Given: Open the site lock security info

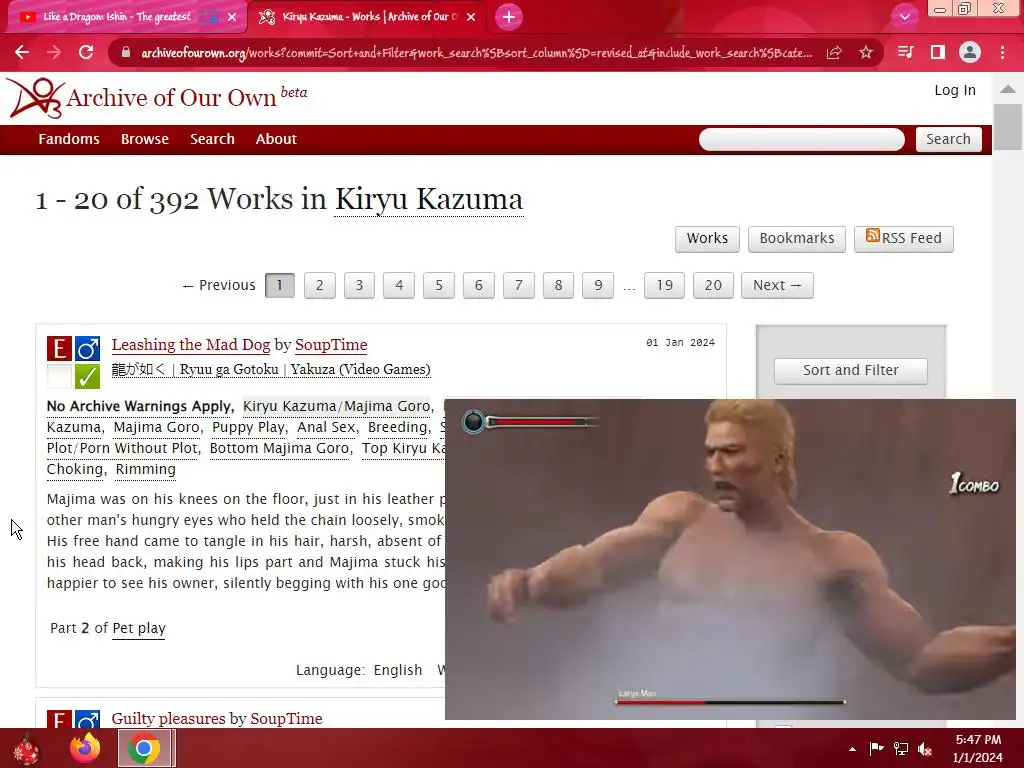Looking at the screenshot, I should click(126, 53).
